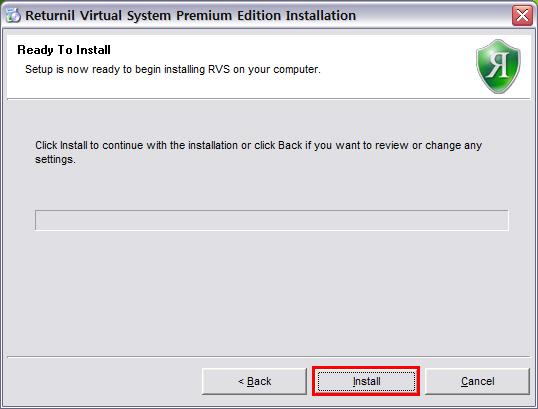The height and width of the screenshot is (409, 538).
Task: Click the separator line above the buttons
Action: coord(269,357)
